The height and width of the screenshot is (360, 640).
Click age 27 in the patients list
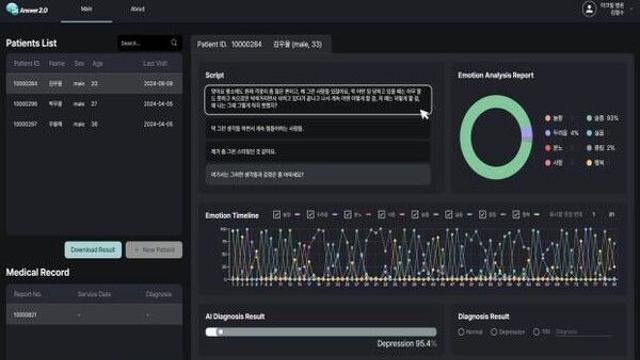94,104
